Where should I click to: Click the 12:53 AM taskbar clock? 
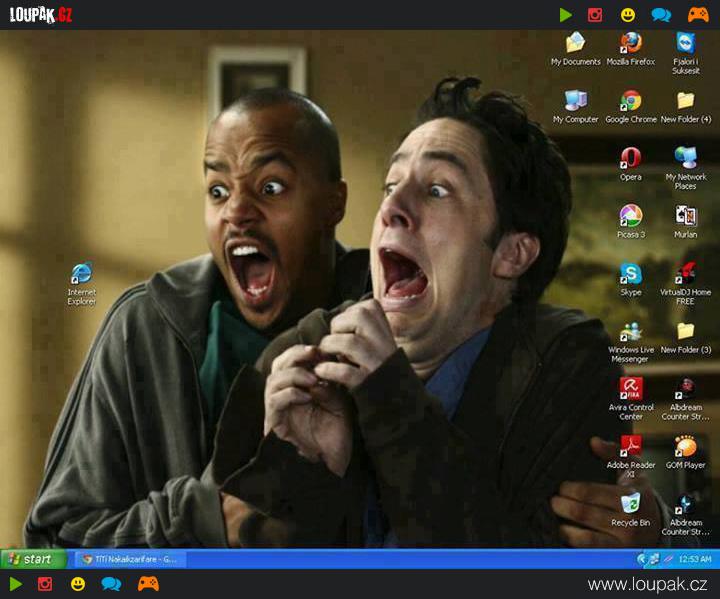(695, 559)
